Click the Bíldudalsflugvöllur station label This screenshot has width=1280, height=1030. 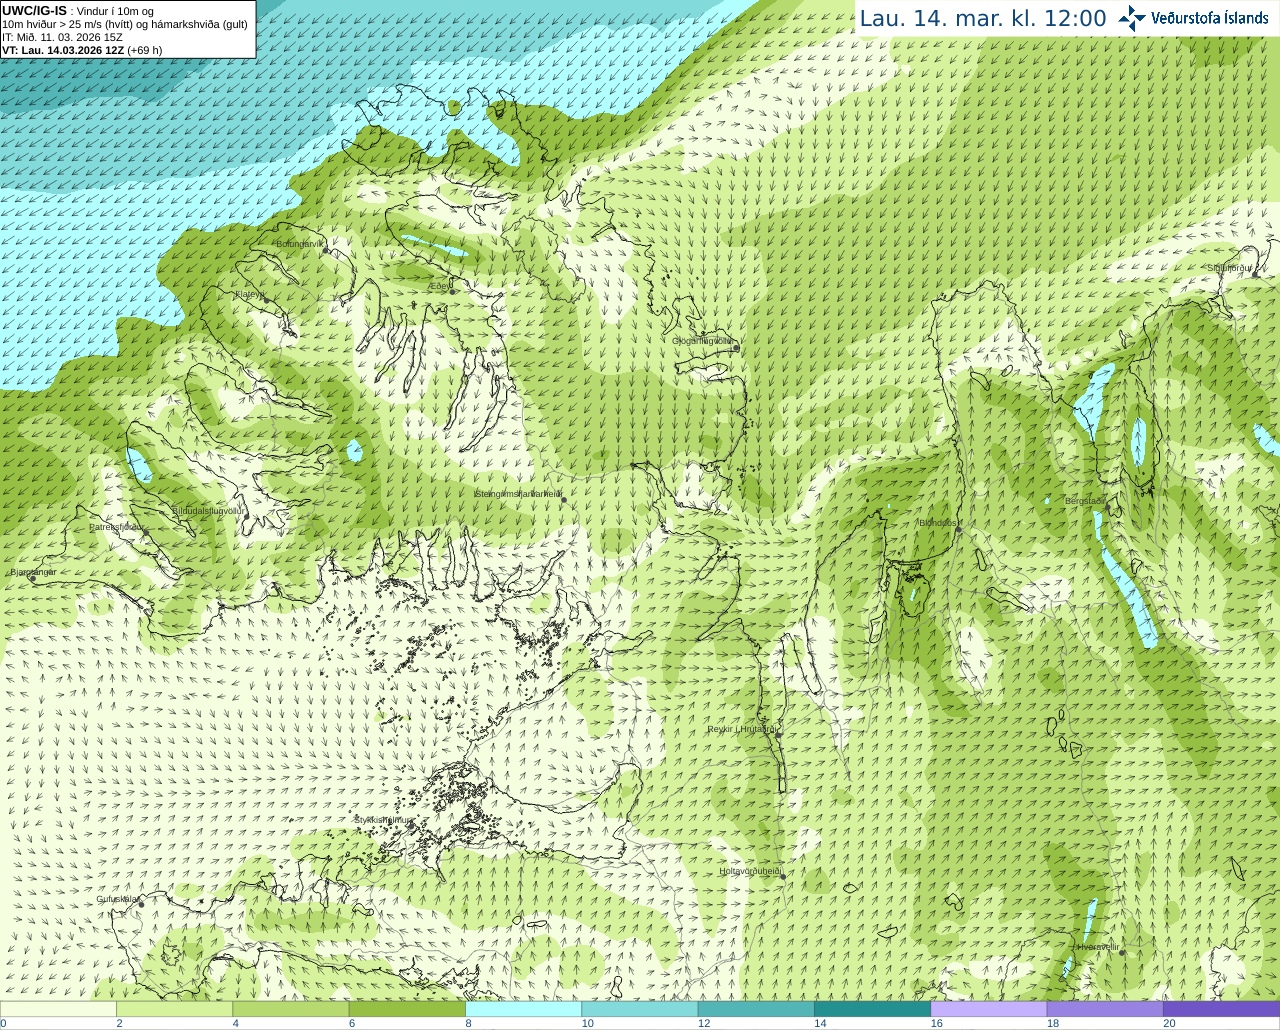coord(208,510)
